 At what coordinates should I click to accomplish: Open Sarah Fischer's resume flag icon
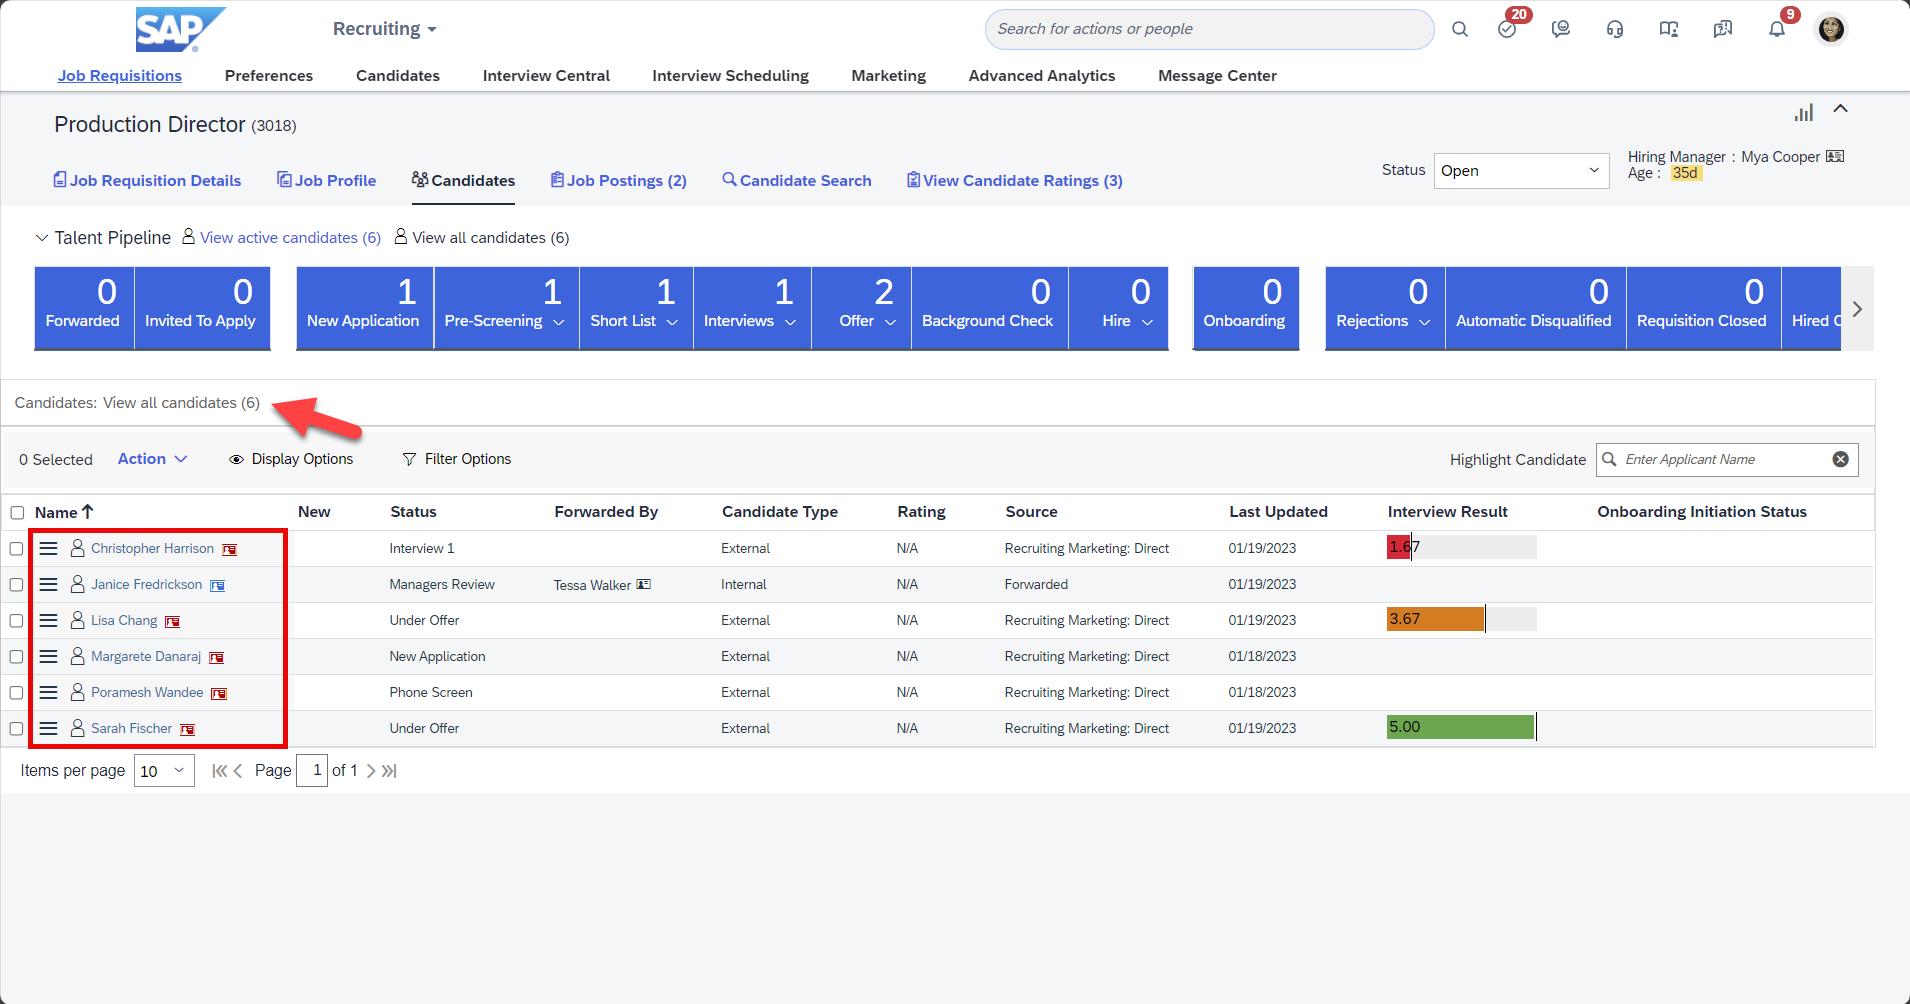pos(188,729)
